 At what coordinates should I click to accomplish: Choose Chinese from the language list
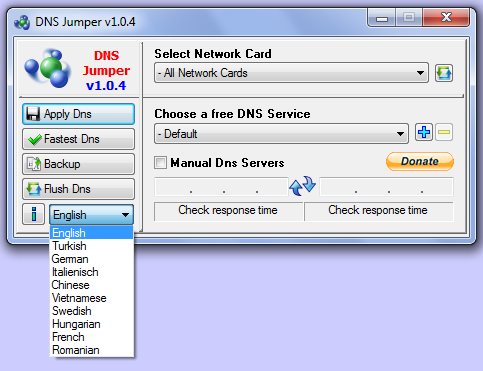pos(91,285)
